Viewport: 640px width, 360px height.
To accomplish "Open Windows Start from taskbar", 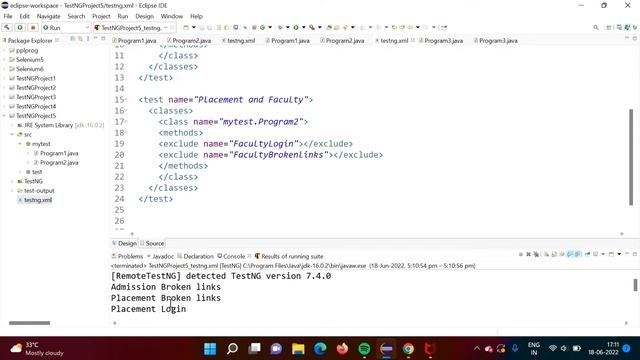I will [x=210, y=349].
